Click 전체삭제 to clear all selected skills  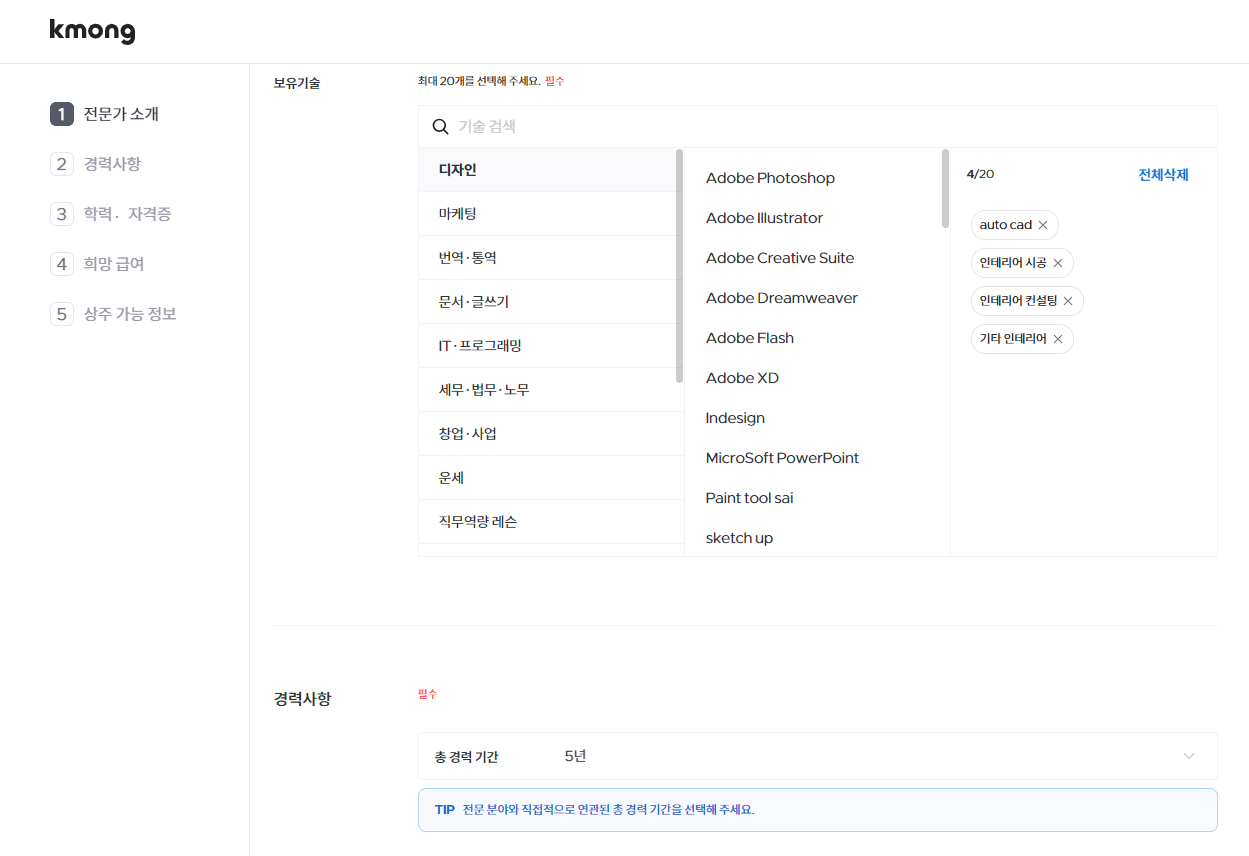1163,174
